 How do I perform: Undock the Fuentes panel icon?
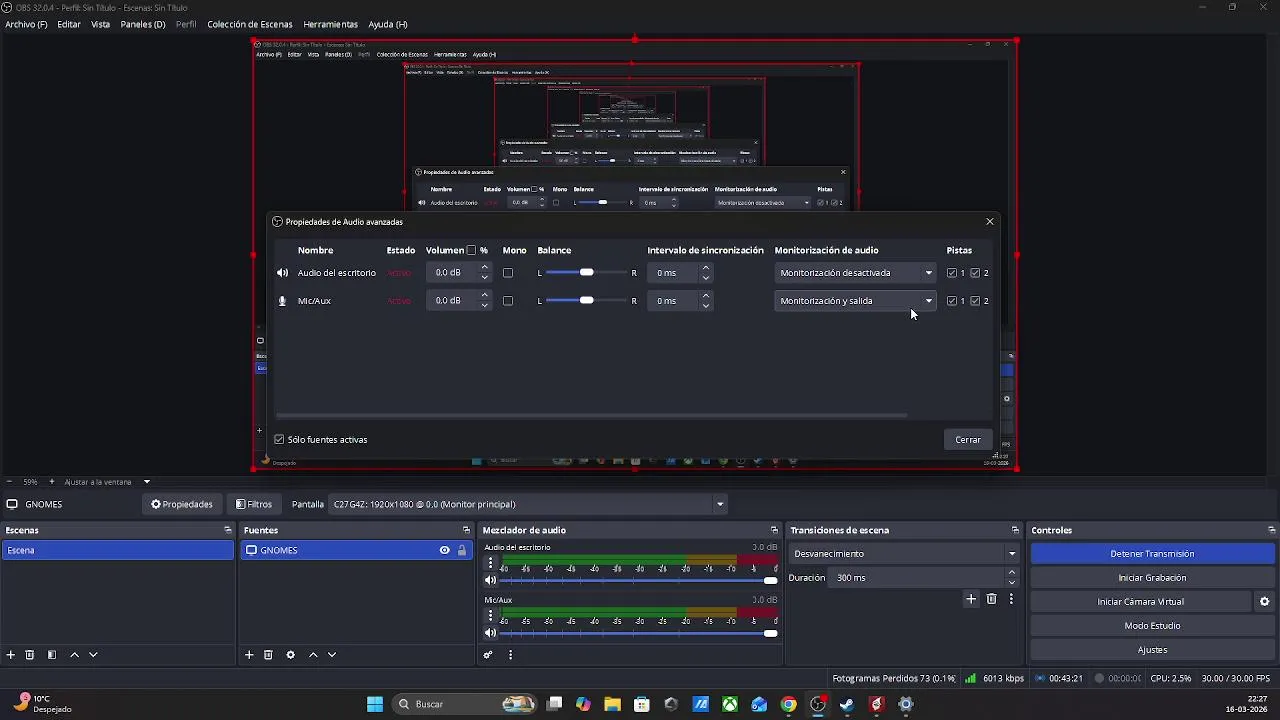pos(466,530)
